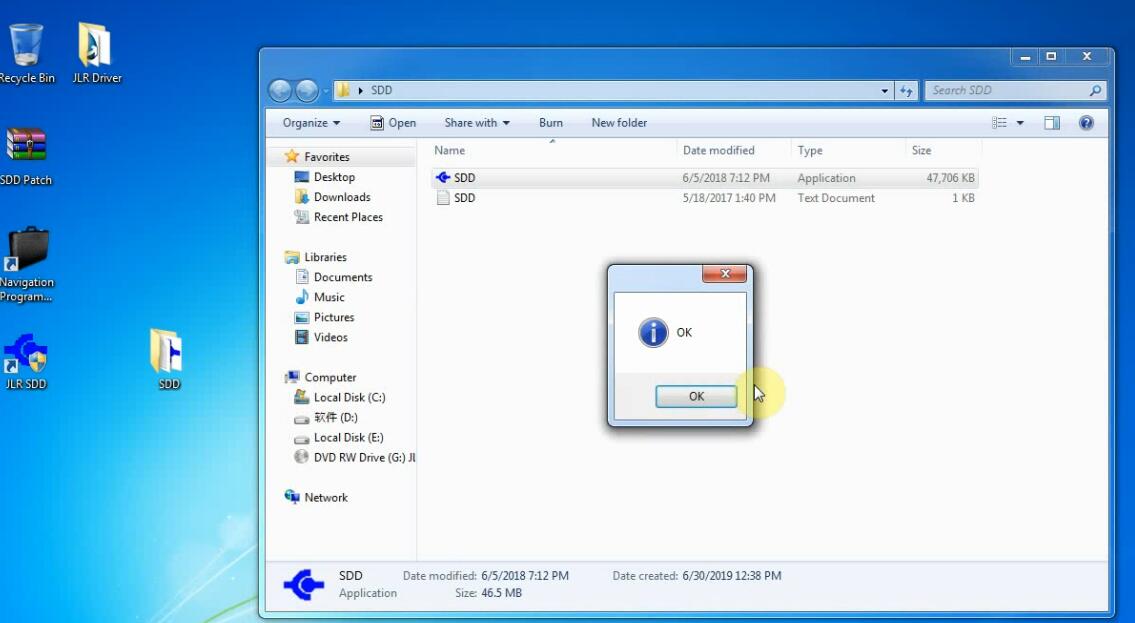The height and width of the screenshot is (623, 1135).
Task: Click the Local Disk (C:) drive icon
Action: coord(302,397)
